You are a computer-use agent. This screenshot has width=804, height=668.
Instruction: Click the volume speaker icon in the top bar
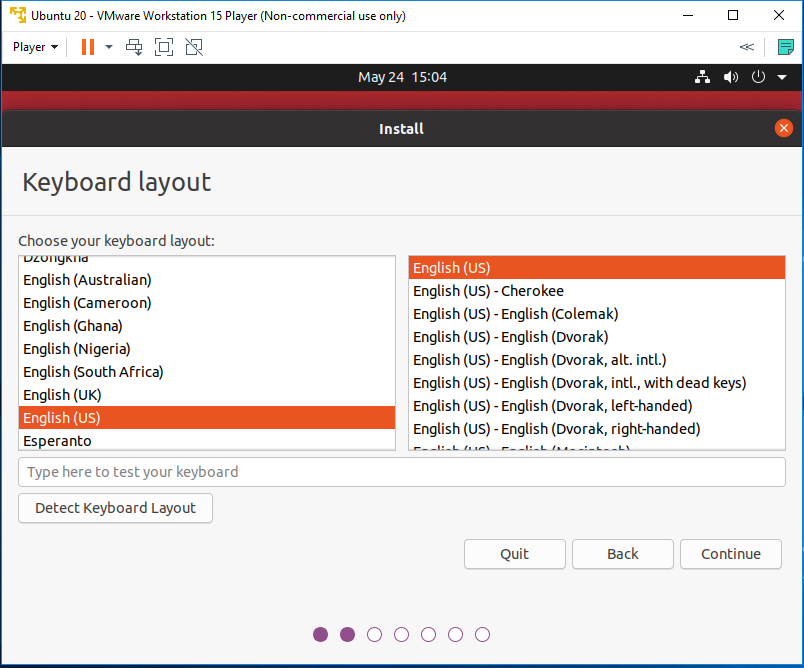click(731, 77)
